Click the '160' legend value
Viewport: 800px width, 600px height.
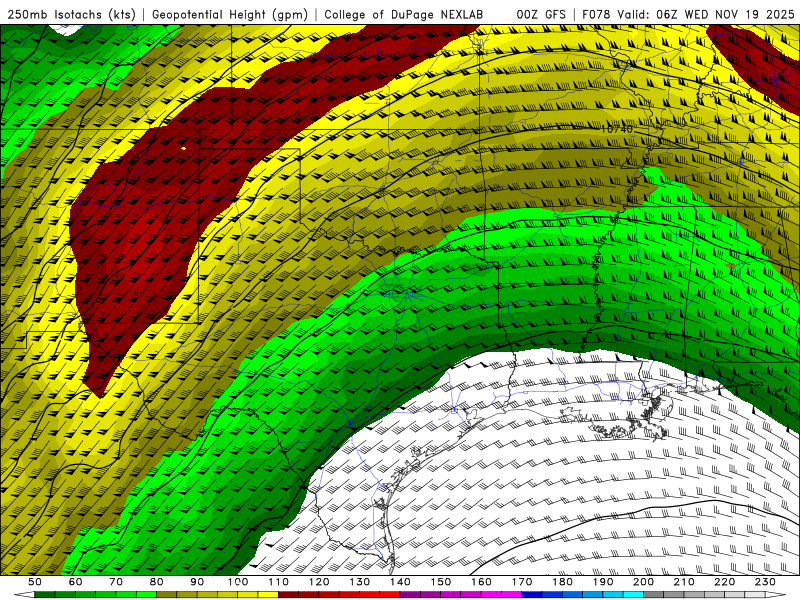coord(481,582)
